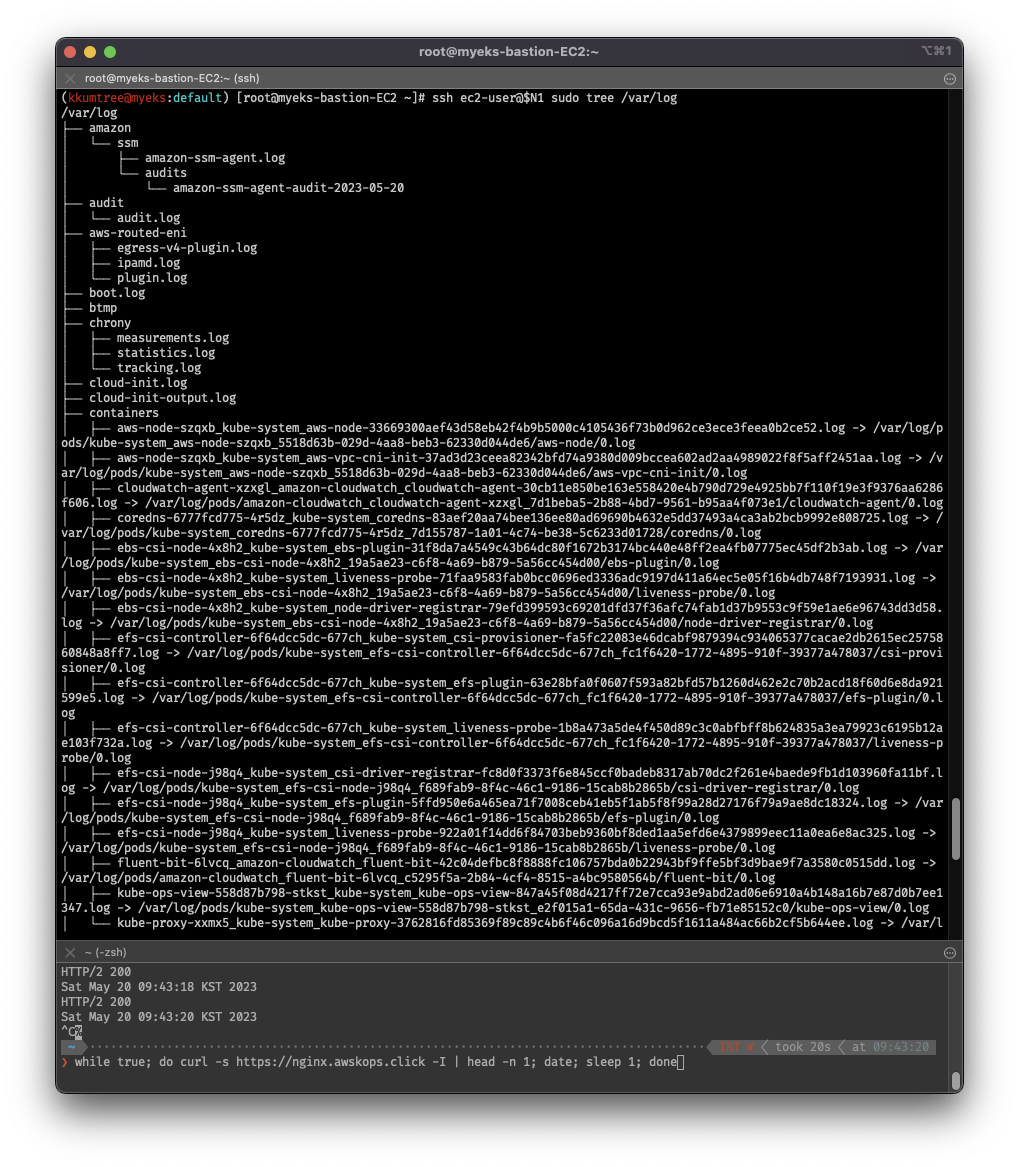Screen dimensions: 1019x1167
Task: Click the 'audit.log' file entry
Action: click(x=148, y=218)
